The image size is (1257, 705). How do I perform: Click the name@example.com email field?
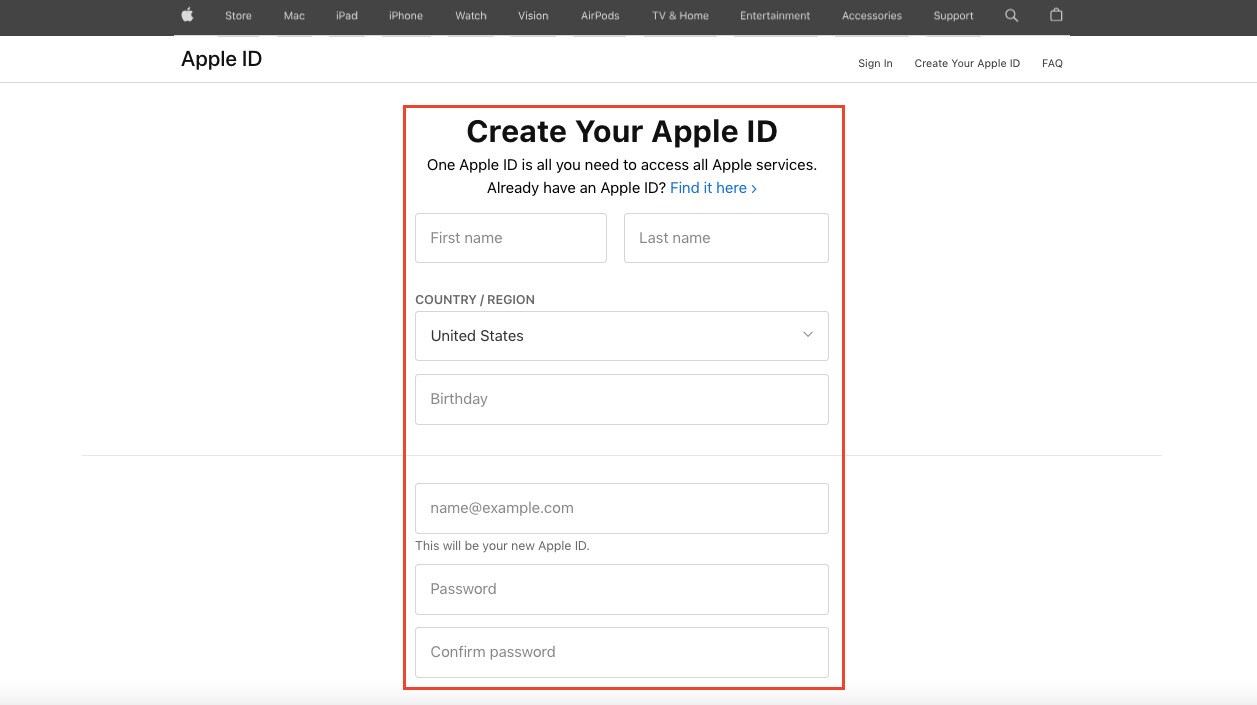621,508
